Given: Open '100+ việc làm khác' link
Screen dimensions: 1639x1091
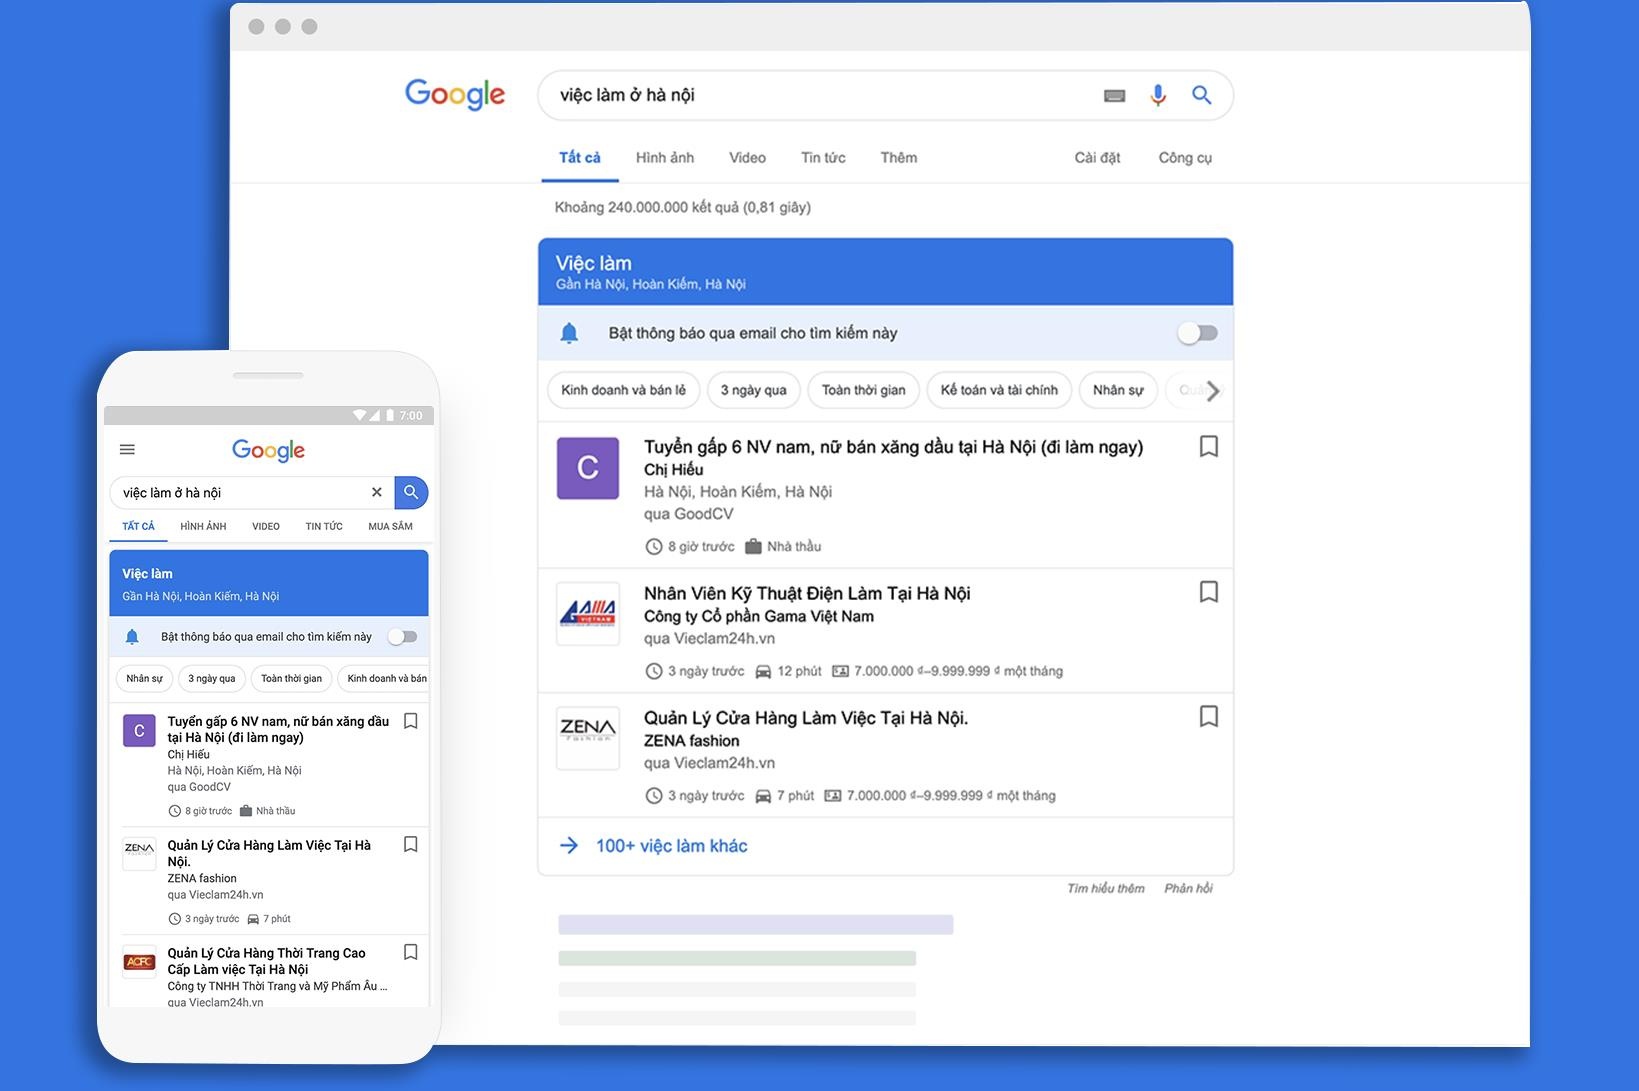Looking at the screenshot, I should coord(671,845).
